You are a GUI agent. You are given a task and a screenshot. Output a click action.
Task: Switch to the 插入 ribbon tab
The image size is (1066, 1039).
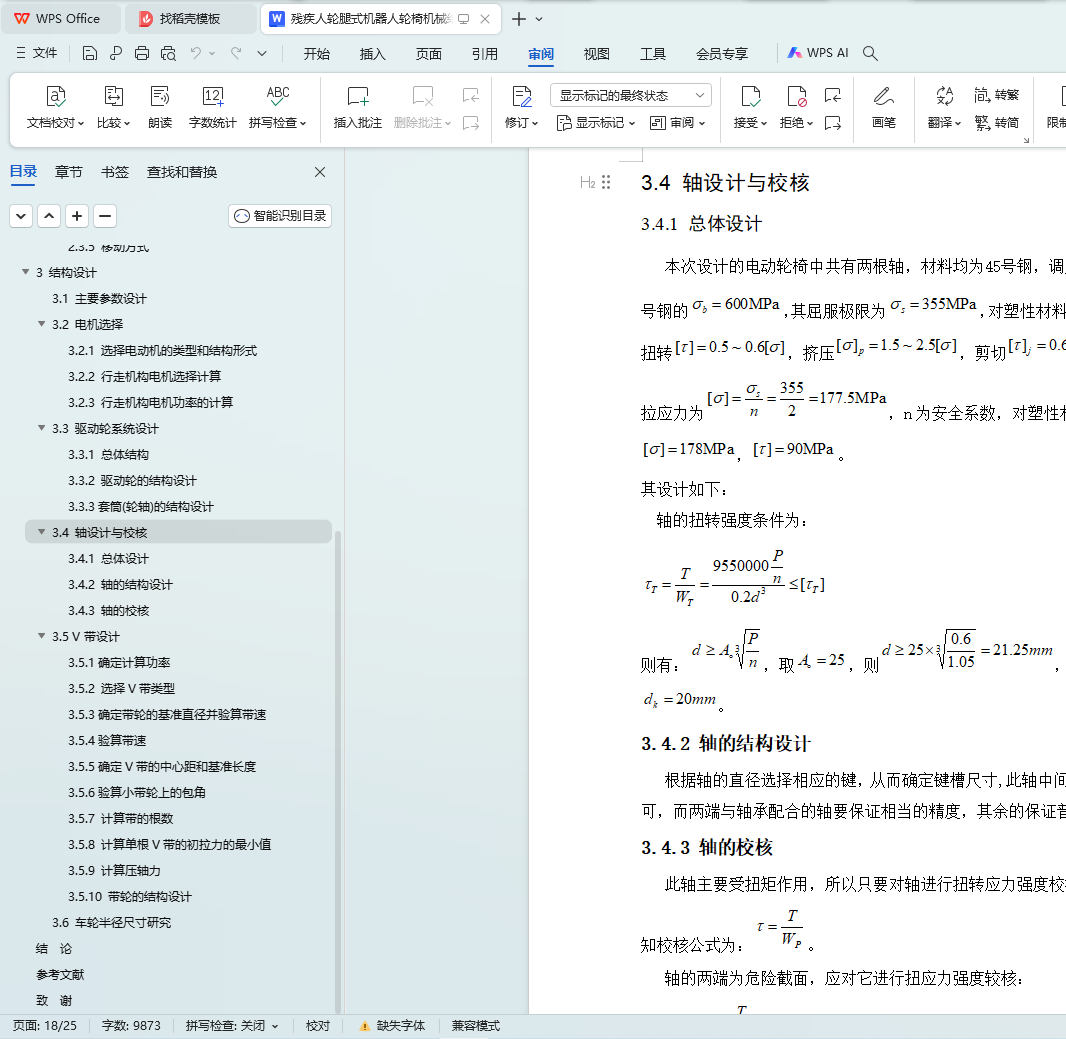click(x=373, y=54)
